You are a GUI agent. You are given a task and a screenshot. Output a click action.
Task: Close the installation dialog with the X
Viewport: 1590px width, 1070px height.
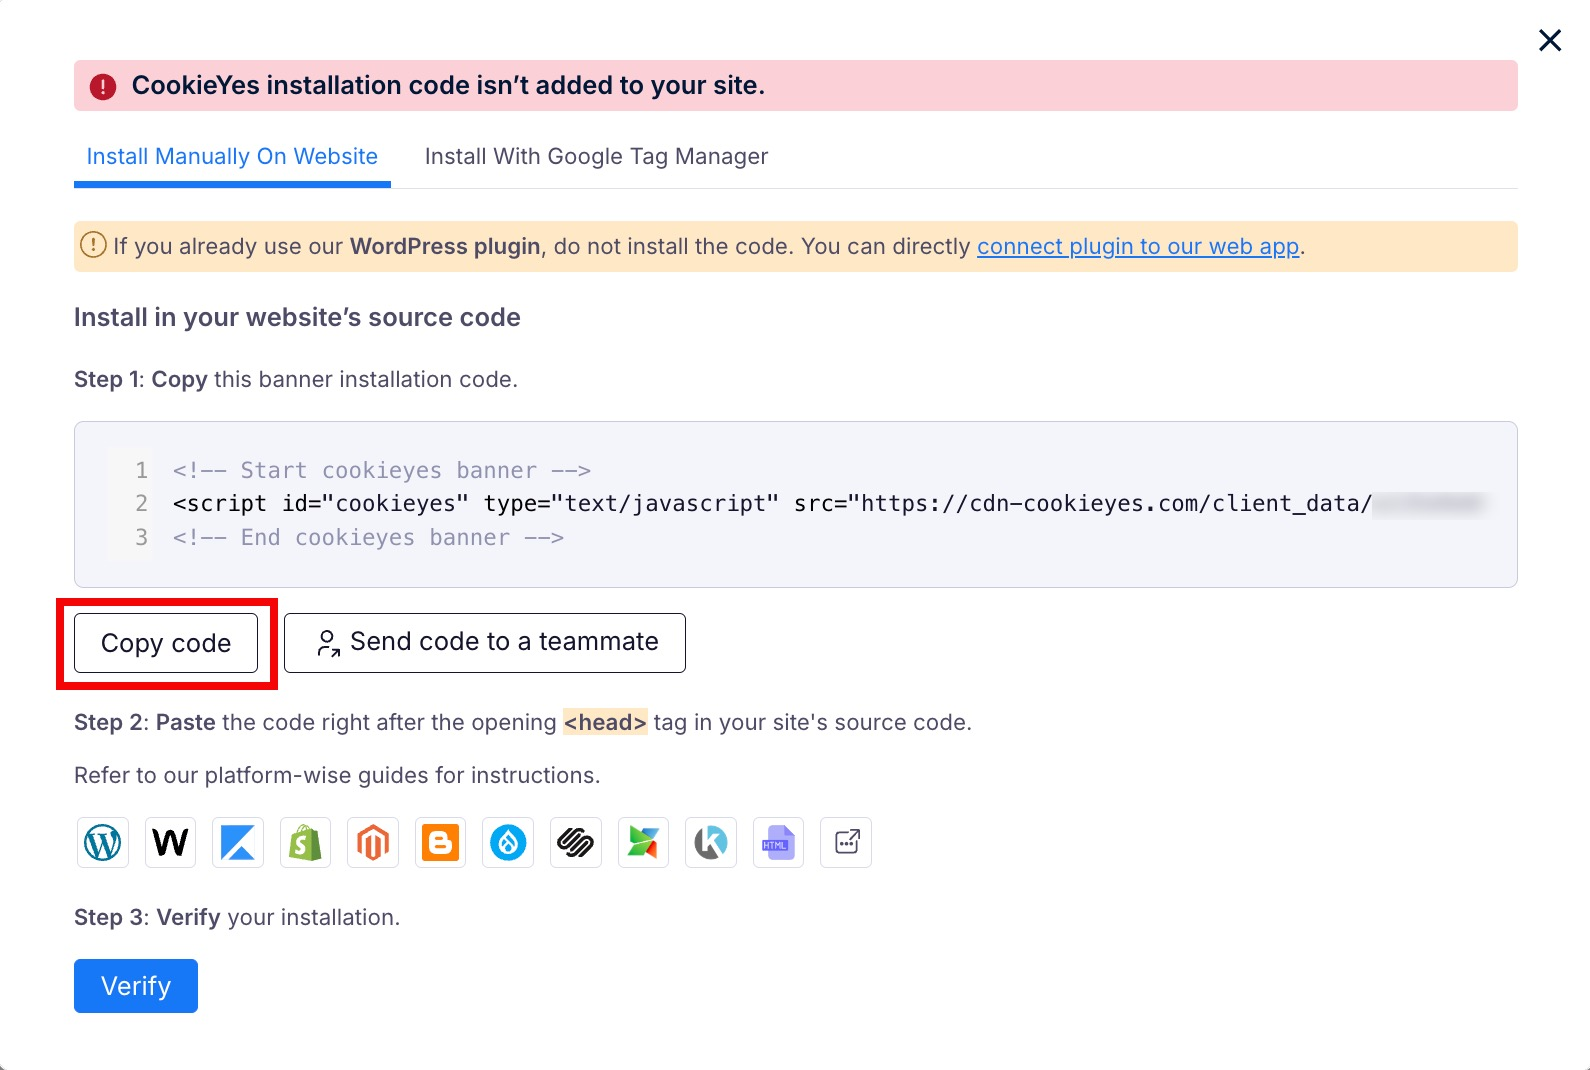tap(1550, 40)
